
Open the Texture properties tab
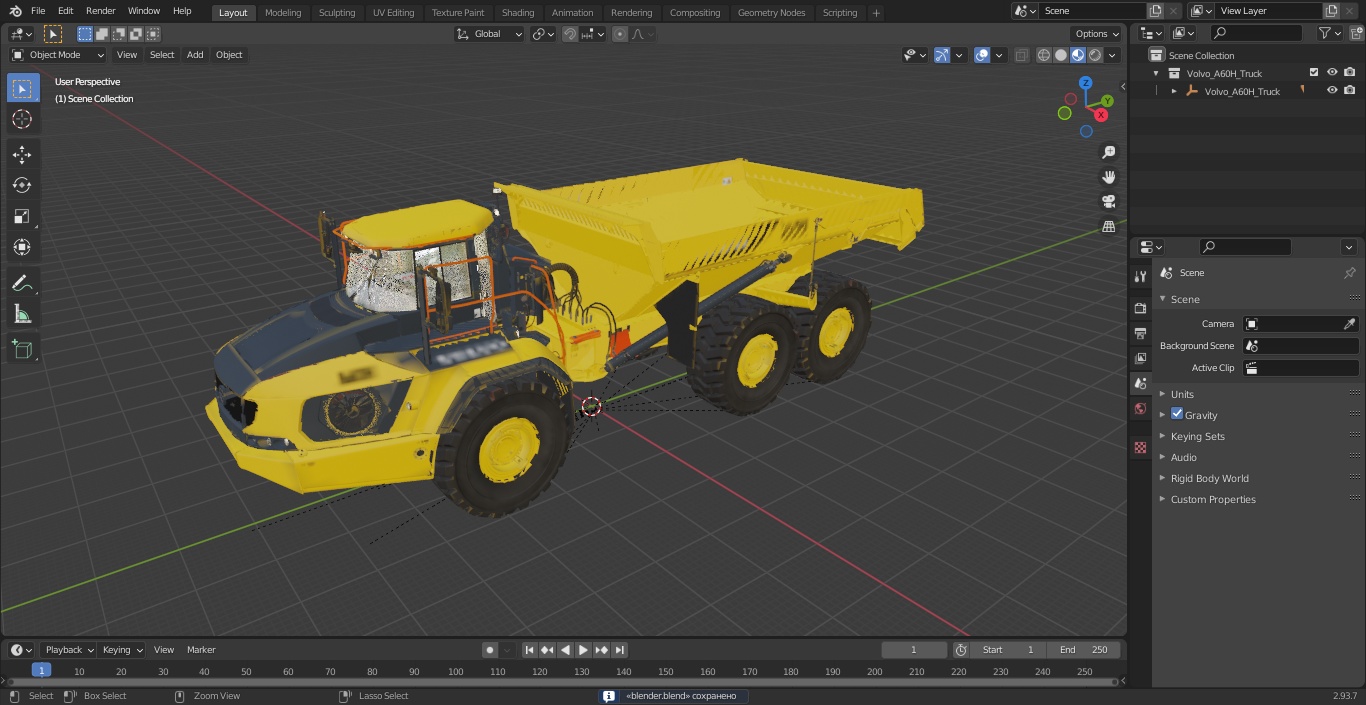click(1140, 448)
